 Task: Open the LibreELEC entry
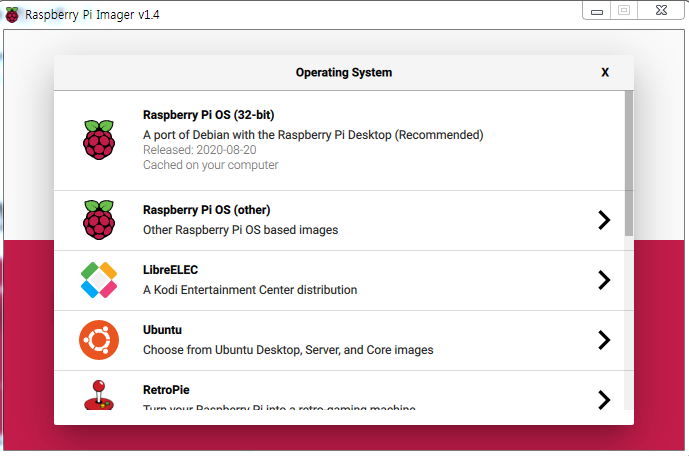[339, 281]
